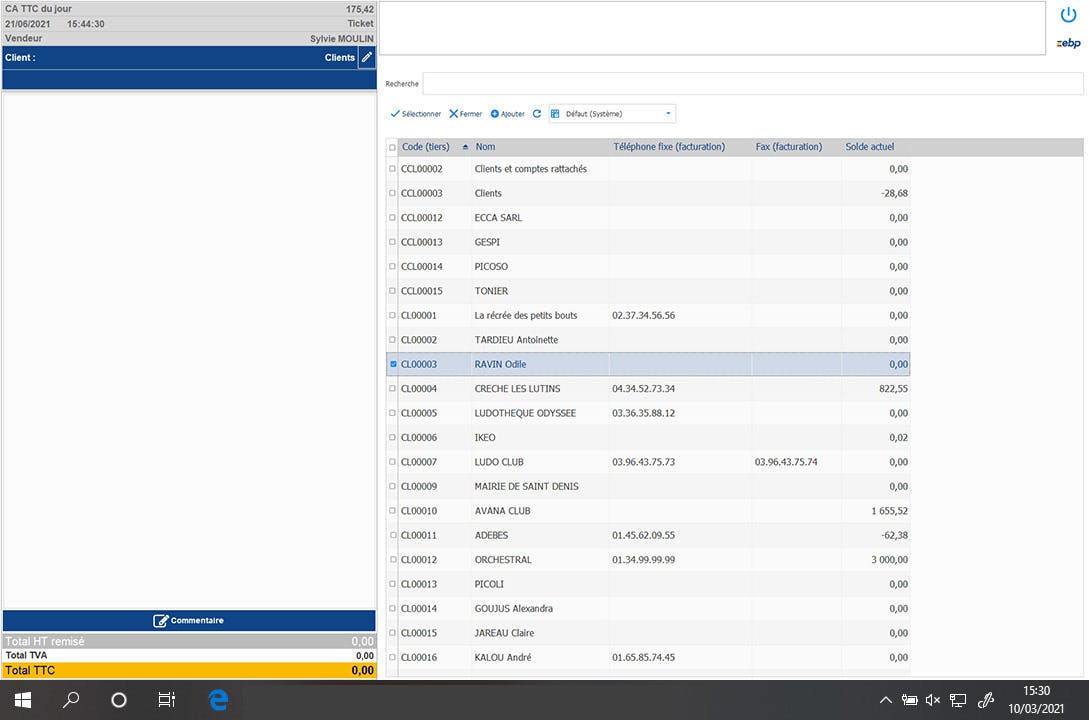Viewport: 1089px width, 720px height.
Task: Uncheck the checkbox for RAVIN Odile row
Action: click(392, 364)
